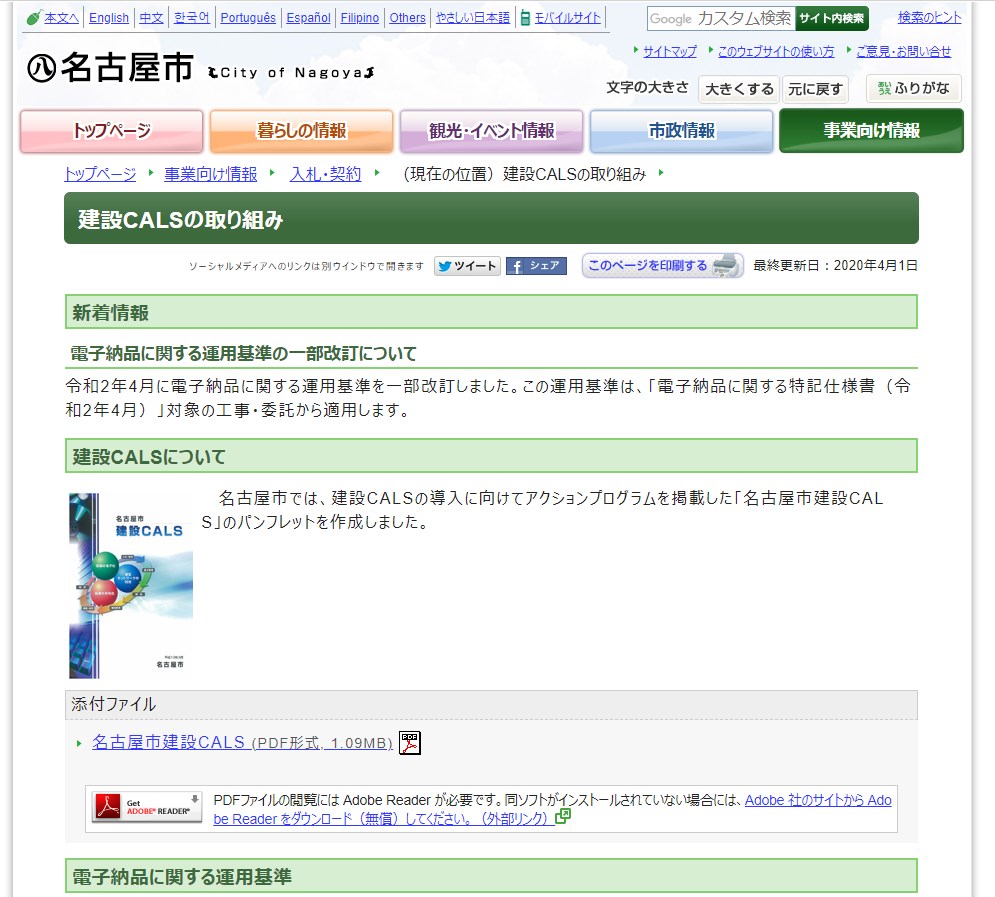Click the PDF icon next to 名古屋市建設CALS
The height and width of the screenshot is (897, 995).
[x=410, y=743]
